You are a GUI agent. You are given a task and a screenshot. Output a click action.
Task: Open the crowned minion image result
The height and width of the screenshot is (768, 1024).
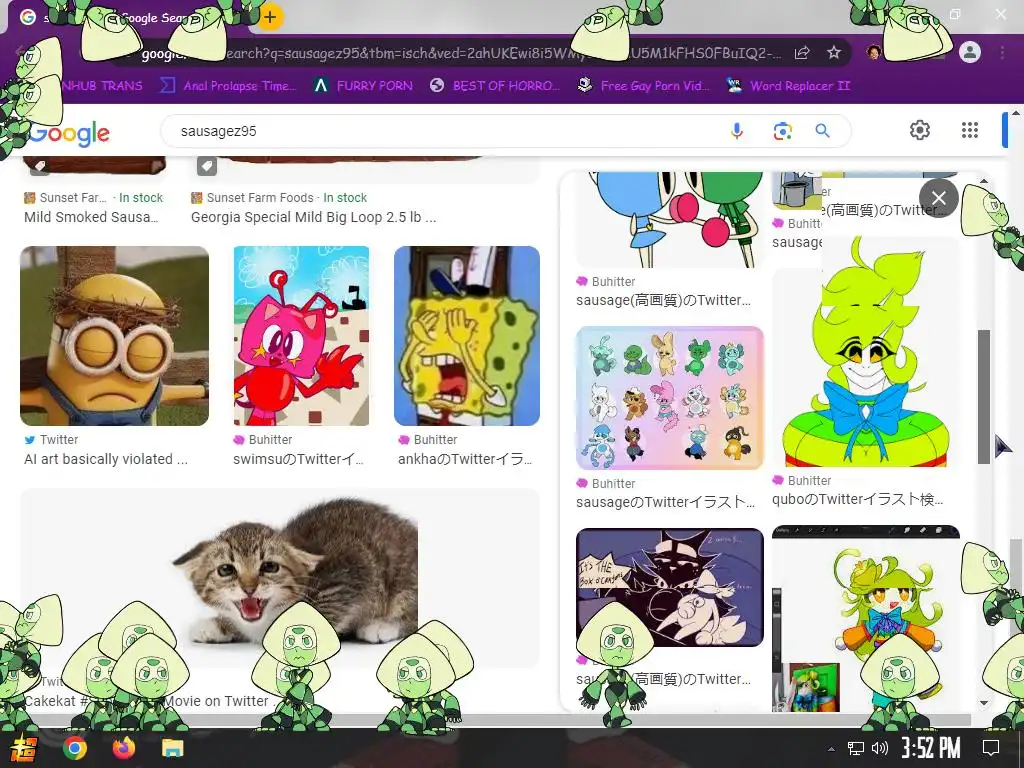(x=114, y=336)
